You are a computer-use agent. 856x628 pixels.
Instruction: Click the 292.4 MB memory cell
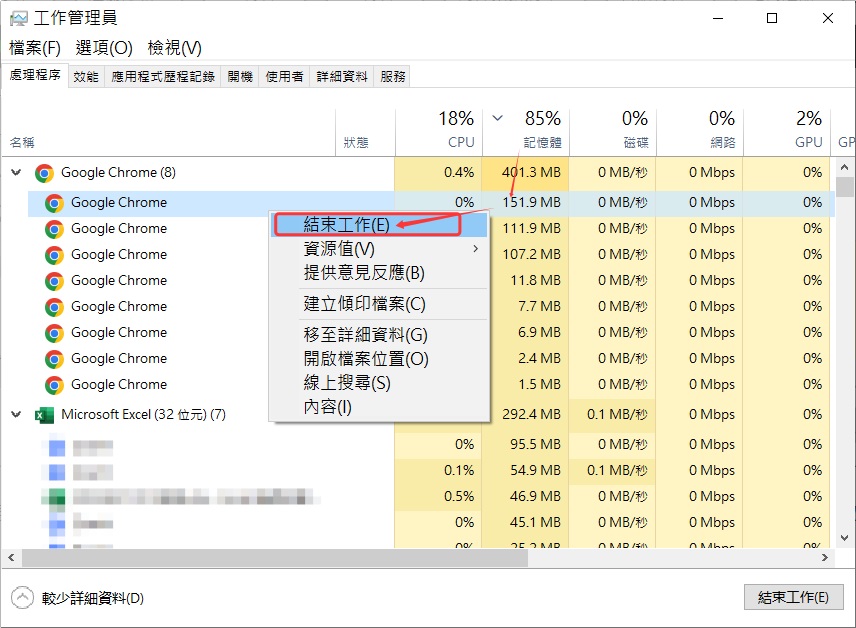(x=526, y=414)
